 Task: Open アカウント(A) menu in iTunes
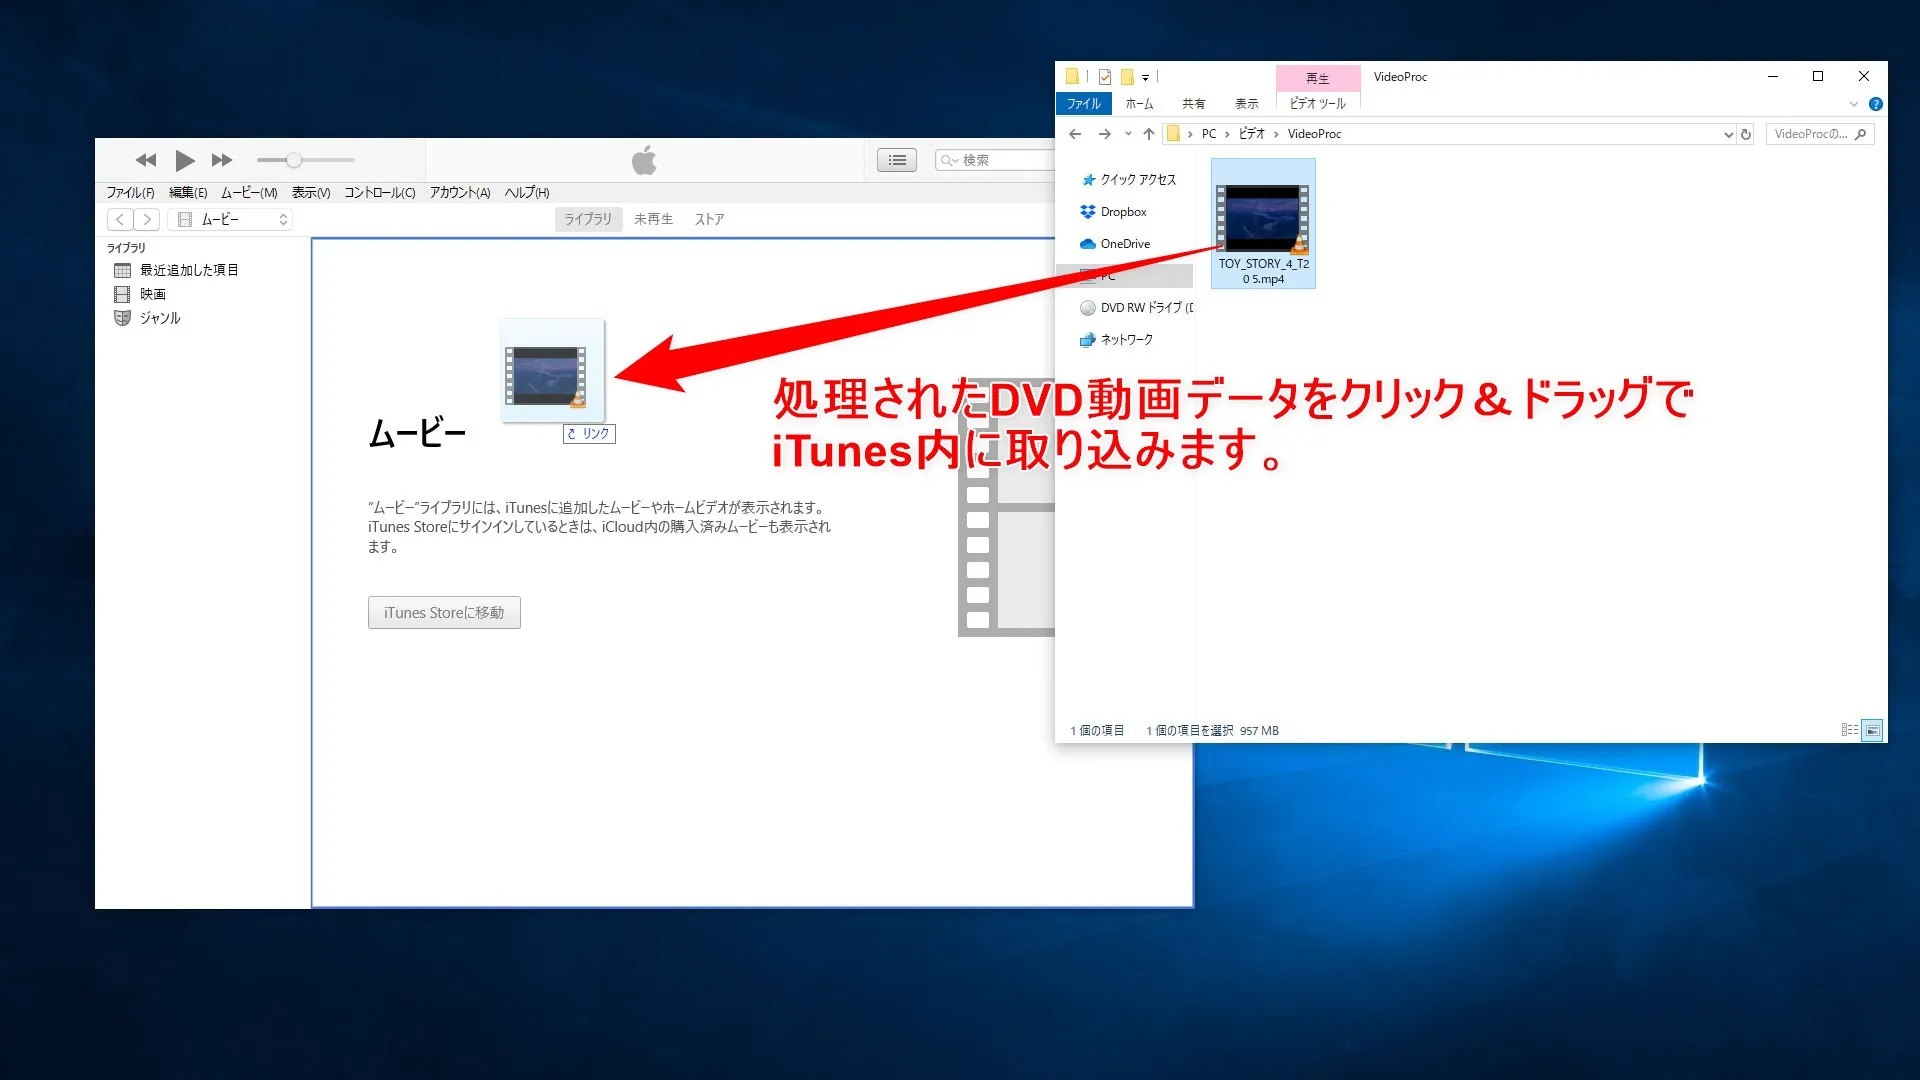460,193
